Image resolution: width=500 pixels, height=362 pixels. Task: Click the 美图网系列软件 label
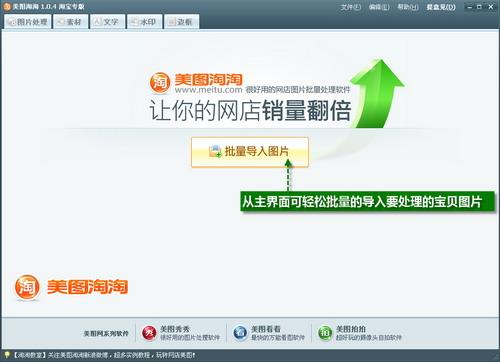106,333
